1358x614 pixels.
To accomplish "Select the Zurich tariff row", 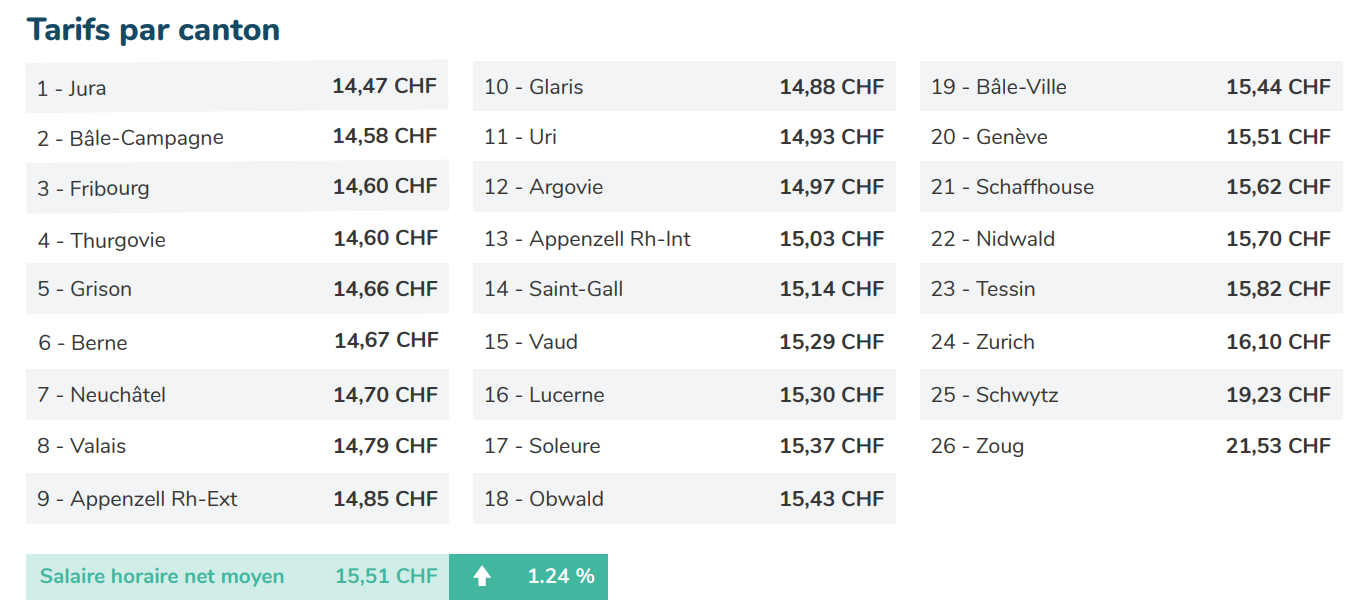I will click(1131, 342).
